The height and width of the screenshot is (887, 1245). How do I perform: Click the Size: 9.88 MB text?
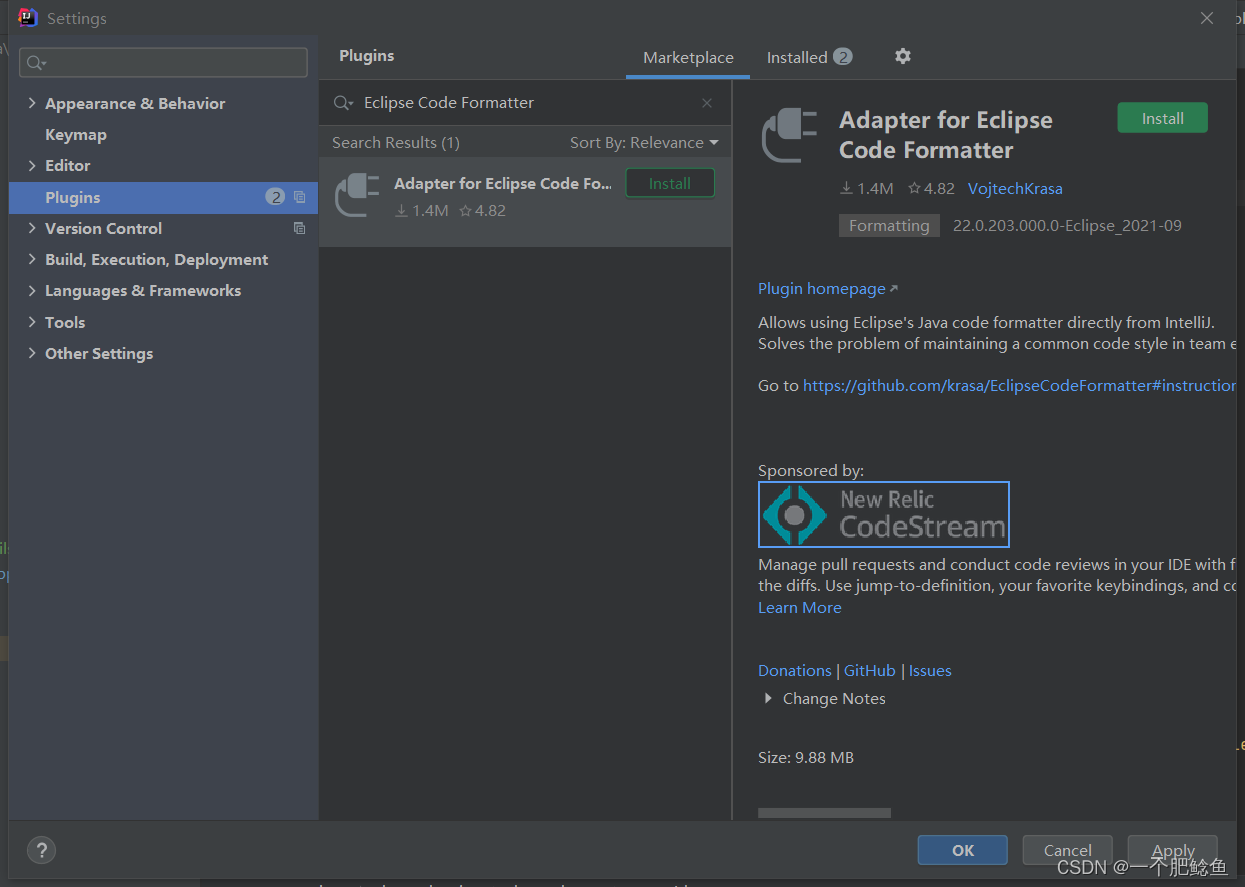click(x=806, y=757)
